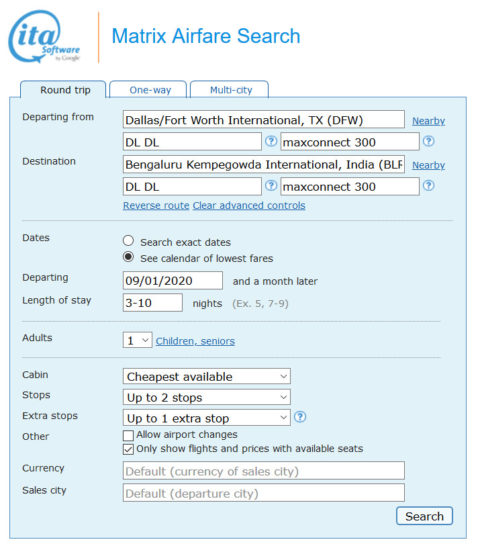The width and height of the screenshot is (480, 550).
Task: Enable Allow airport changes checkbox
Action: (x=128, y=435)
